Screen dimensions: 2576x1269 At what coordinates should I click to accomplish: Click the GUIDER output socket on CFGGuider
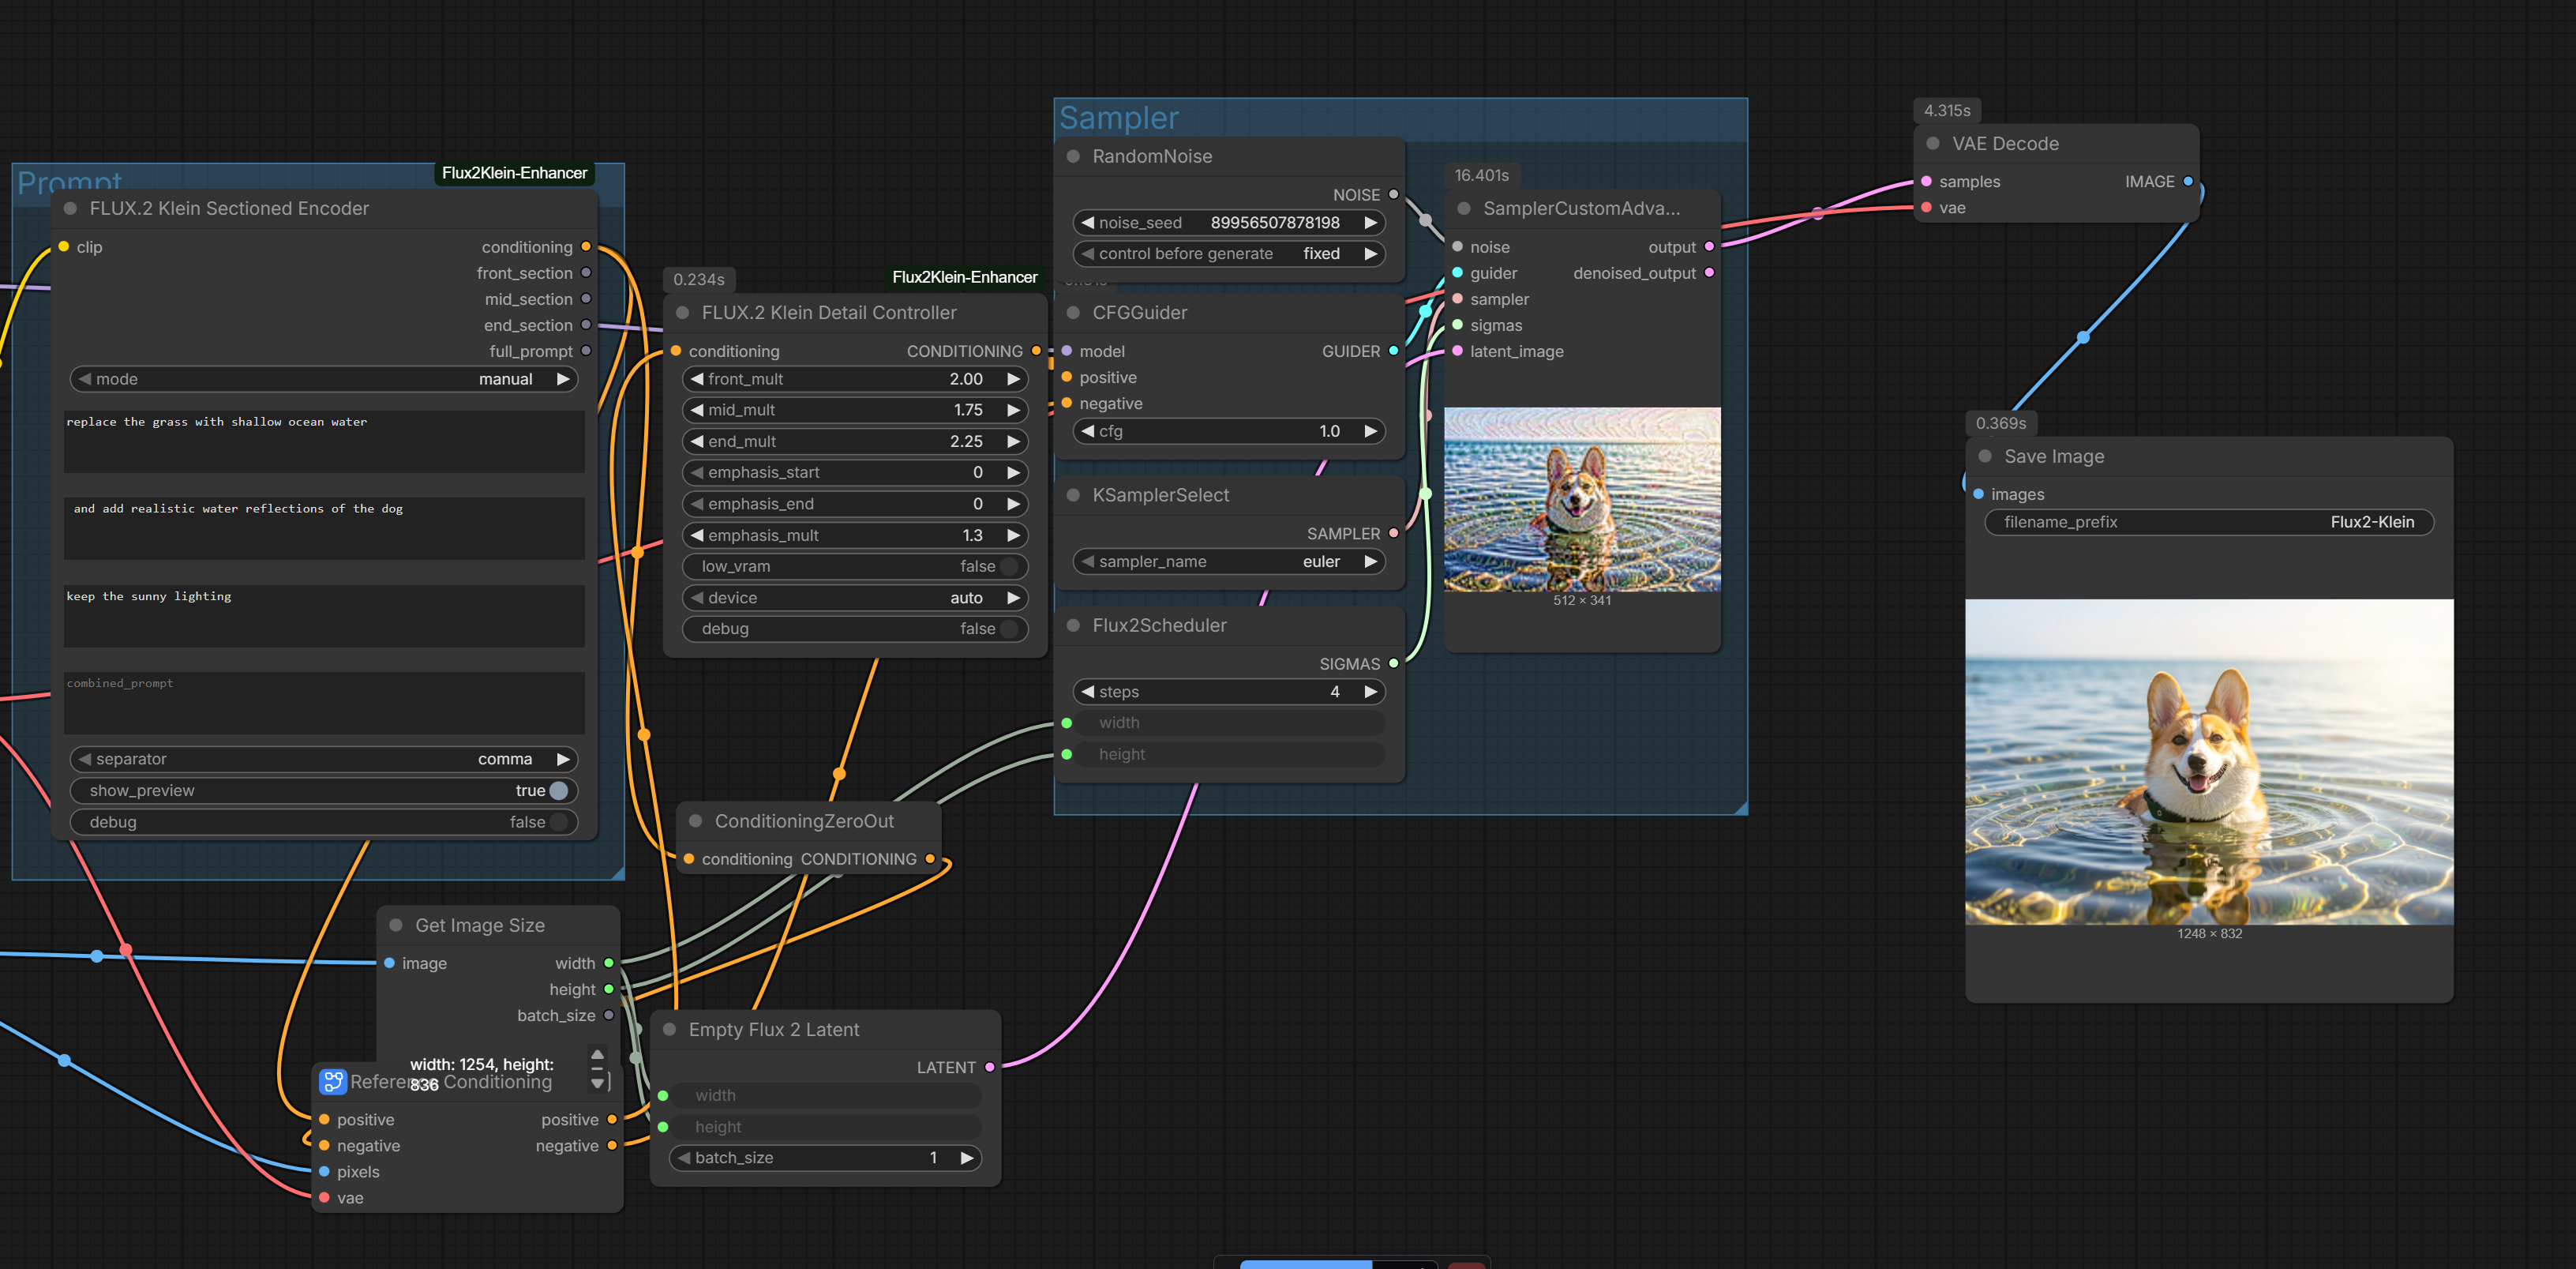click(1393, 351)
